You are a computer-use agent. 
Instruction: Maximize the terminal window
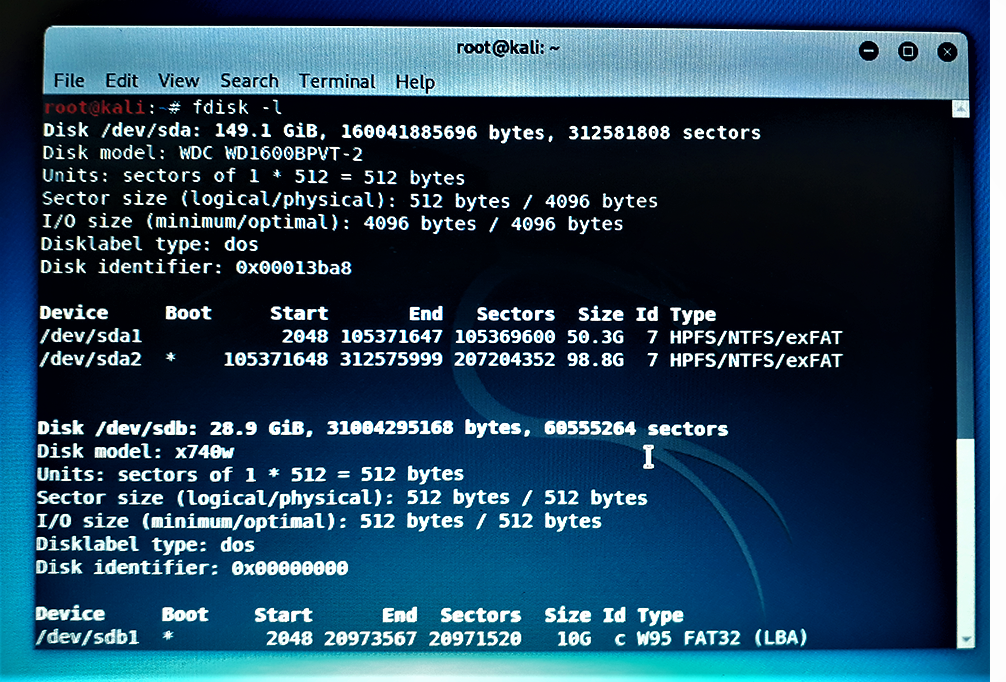click(x=908, y=51)
